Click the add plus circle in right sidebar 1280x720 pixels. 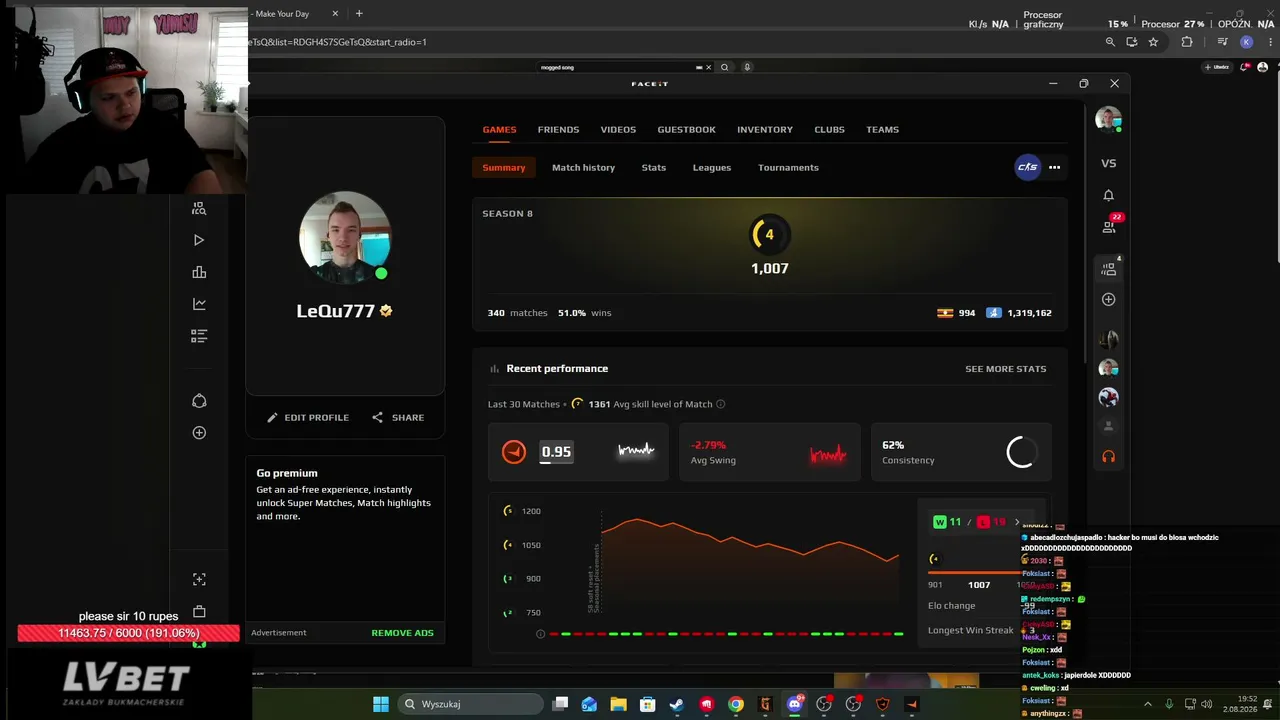pyautogui.click(x=1108, y=300)
